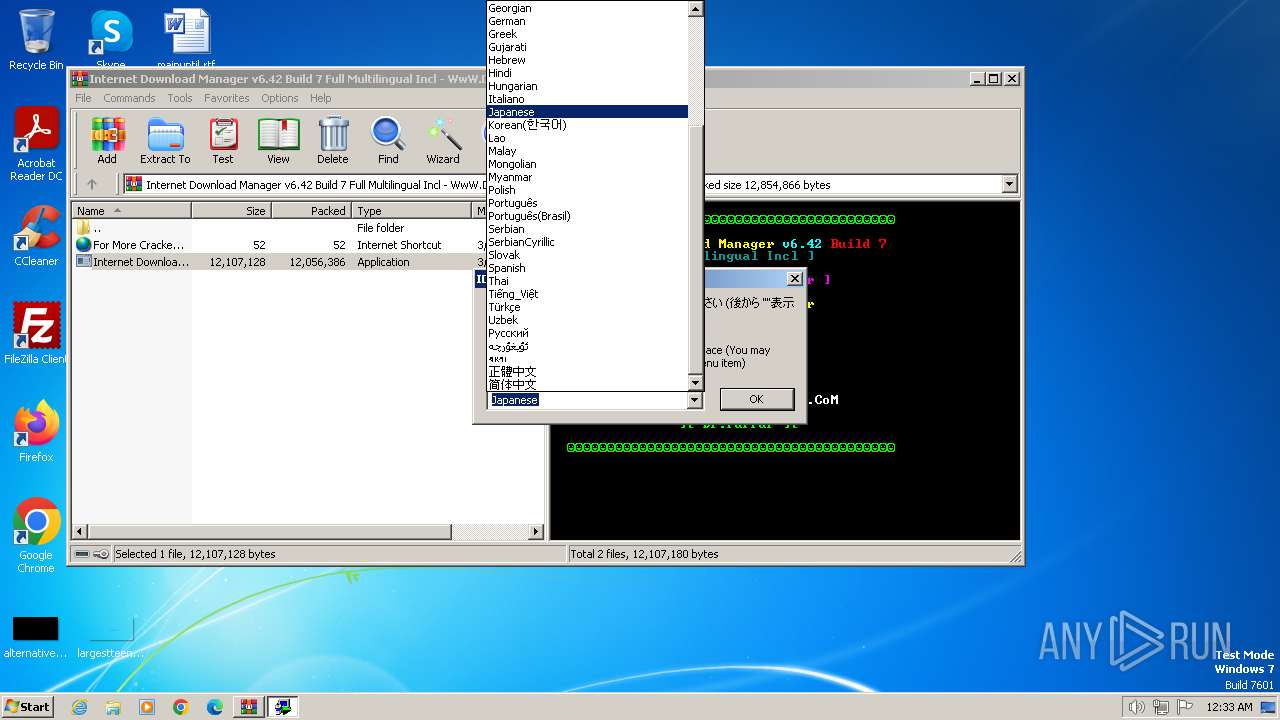The width and height of the screenshot is (1280, 720).
Task: Select Português(Brasil) in the language list
Action: coord(587,216)
